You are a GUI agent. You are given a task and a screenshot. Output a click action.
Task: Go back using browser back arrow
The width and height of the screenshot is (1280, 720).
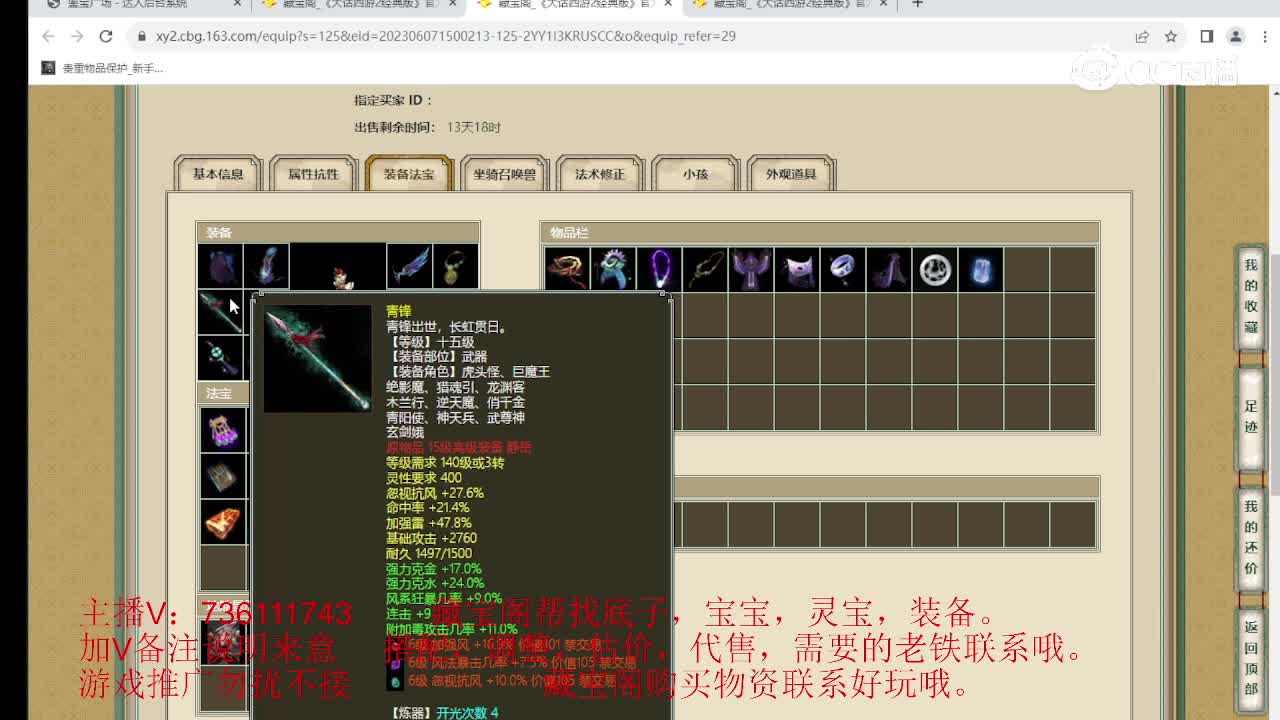(x=48, y=36)
